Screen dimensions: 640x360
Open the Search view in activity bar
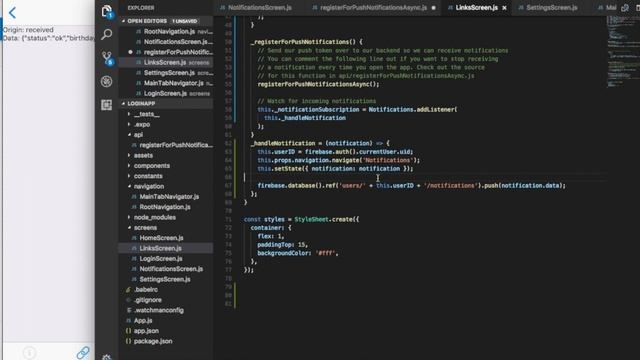107,34
